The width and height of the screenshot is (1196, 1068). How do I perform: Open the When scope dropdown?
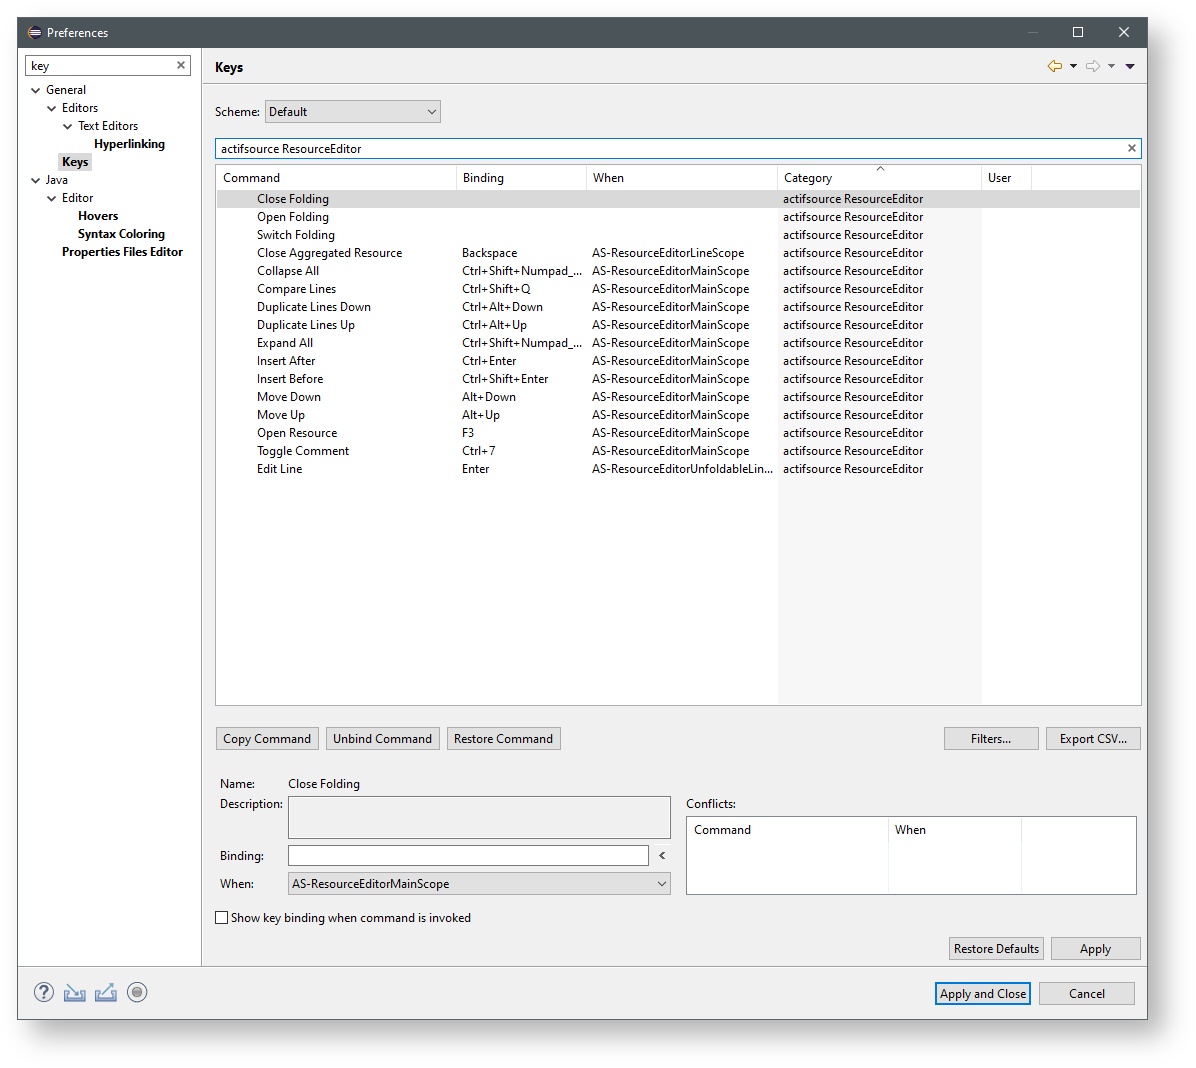pyautogui.click(x=479, y=884)
